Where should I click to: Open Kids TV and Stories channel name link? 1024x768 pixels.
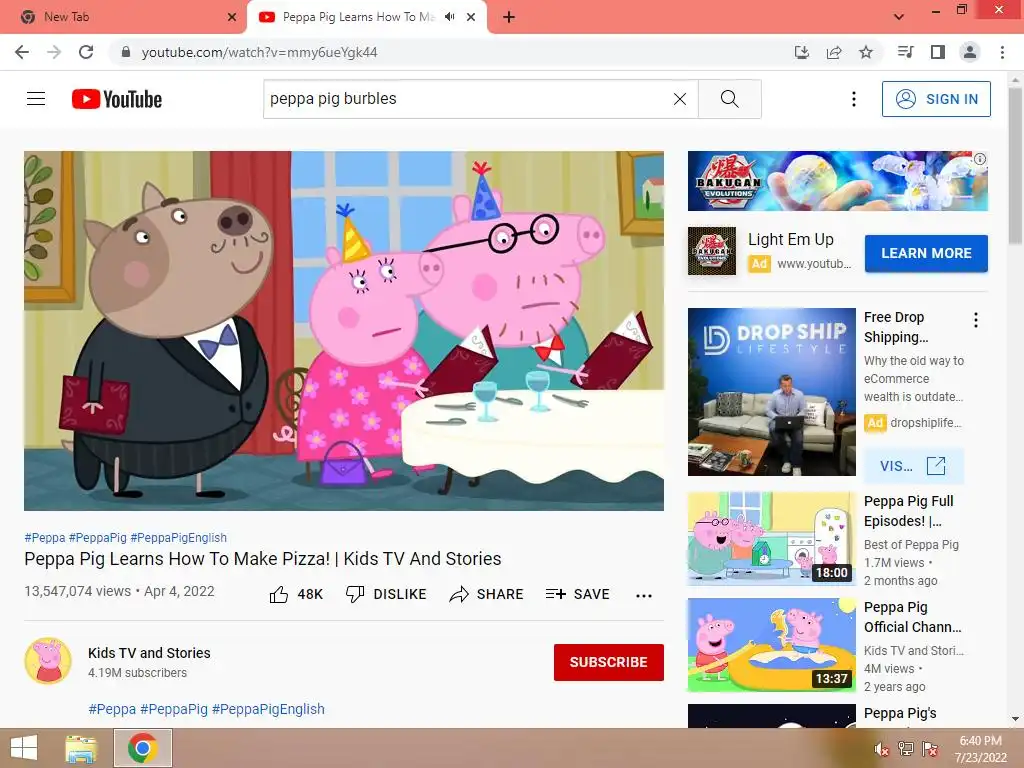149,653
